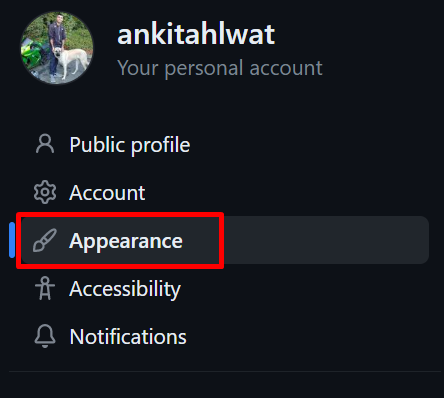Open the Notifications settings label
444x398 pixels.
[128, 337]
